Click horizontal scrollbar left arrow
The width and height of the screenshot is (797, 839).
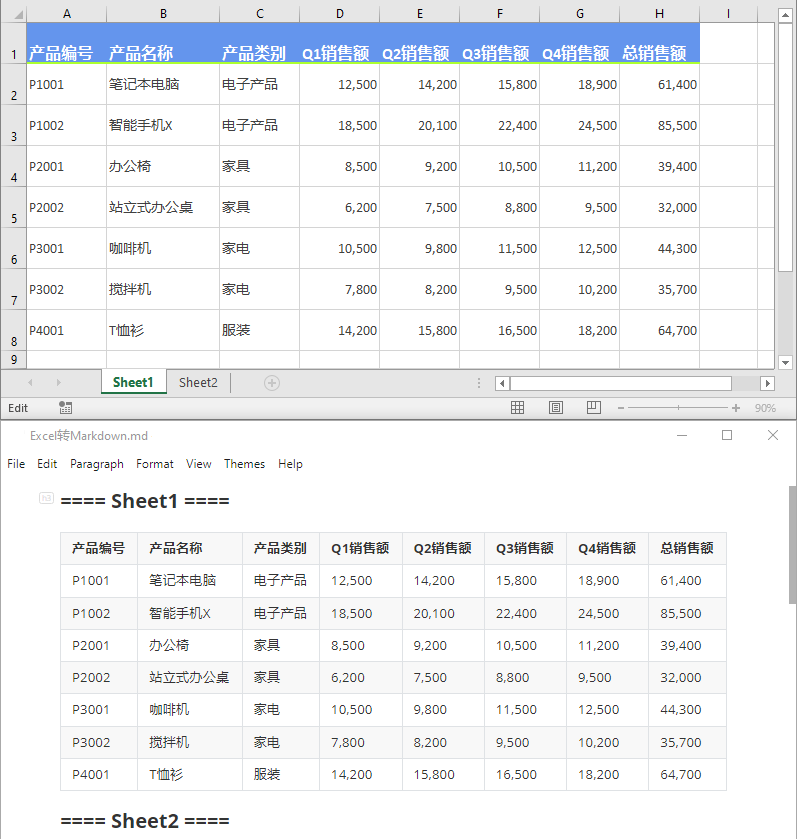coord(502,383)
